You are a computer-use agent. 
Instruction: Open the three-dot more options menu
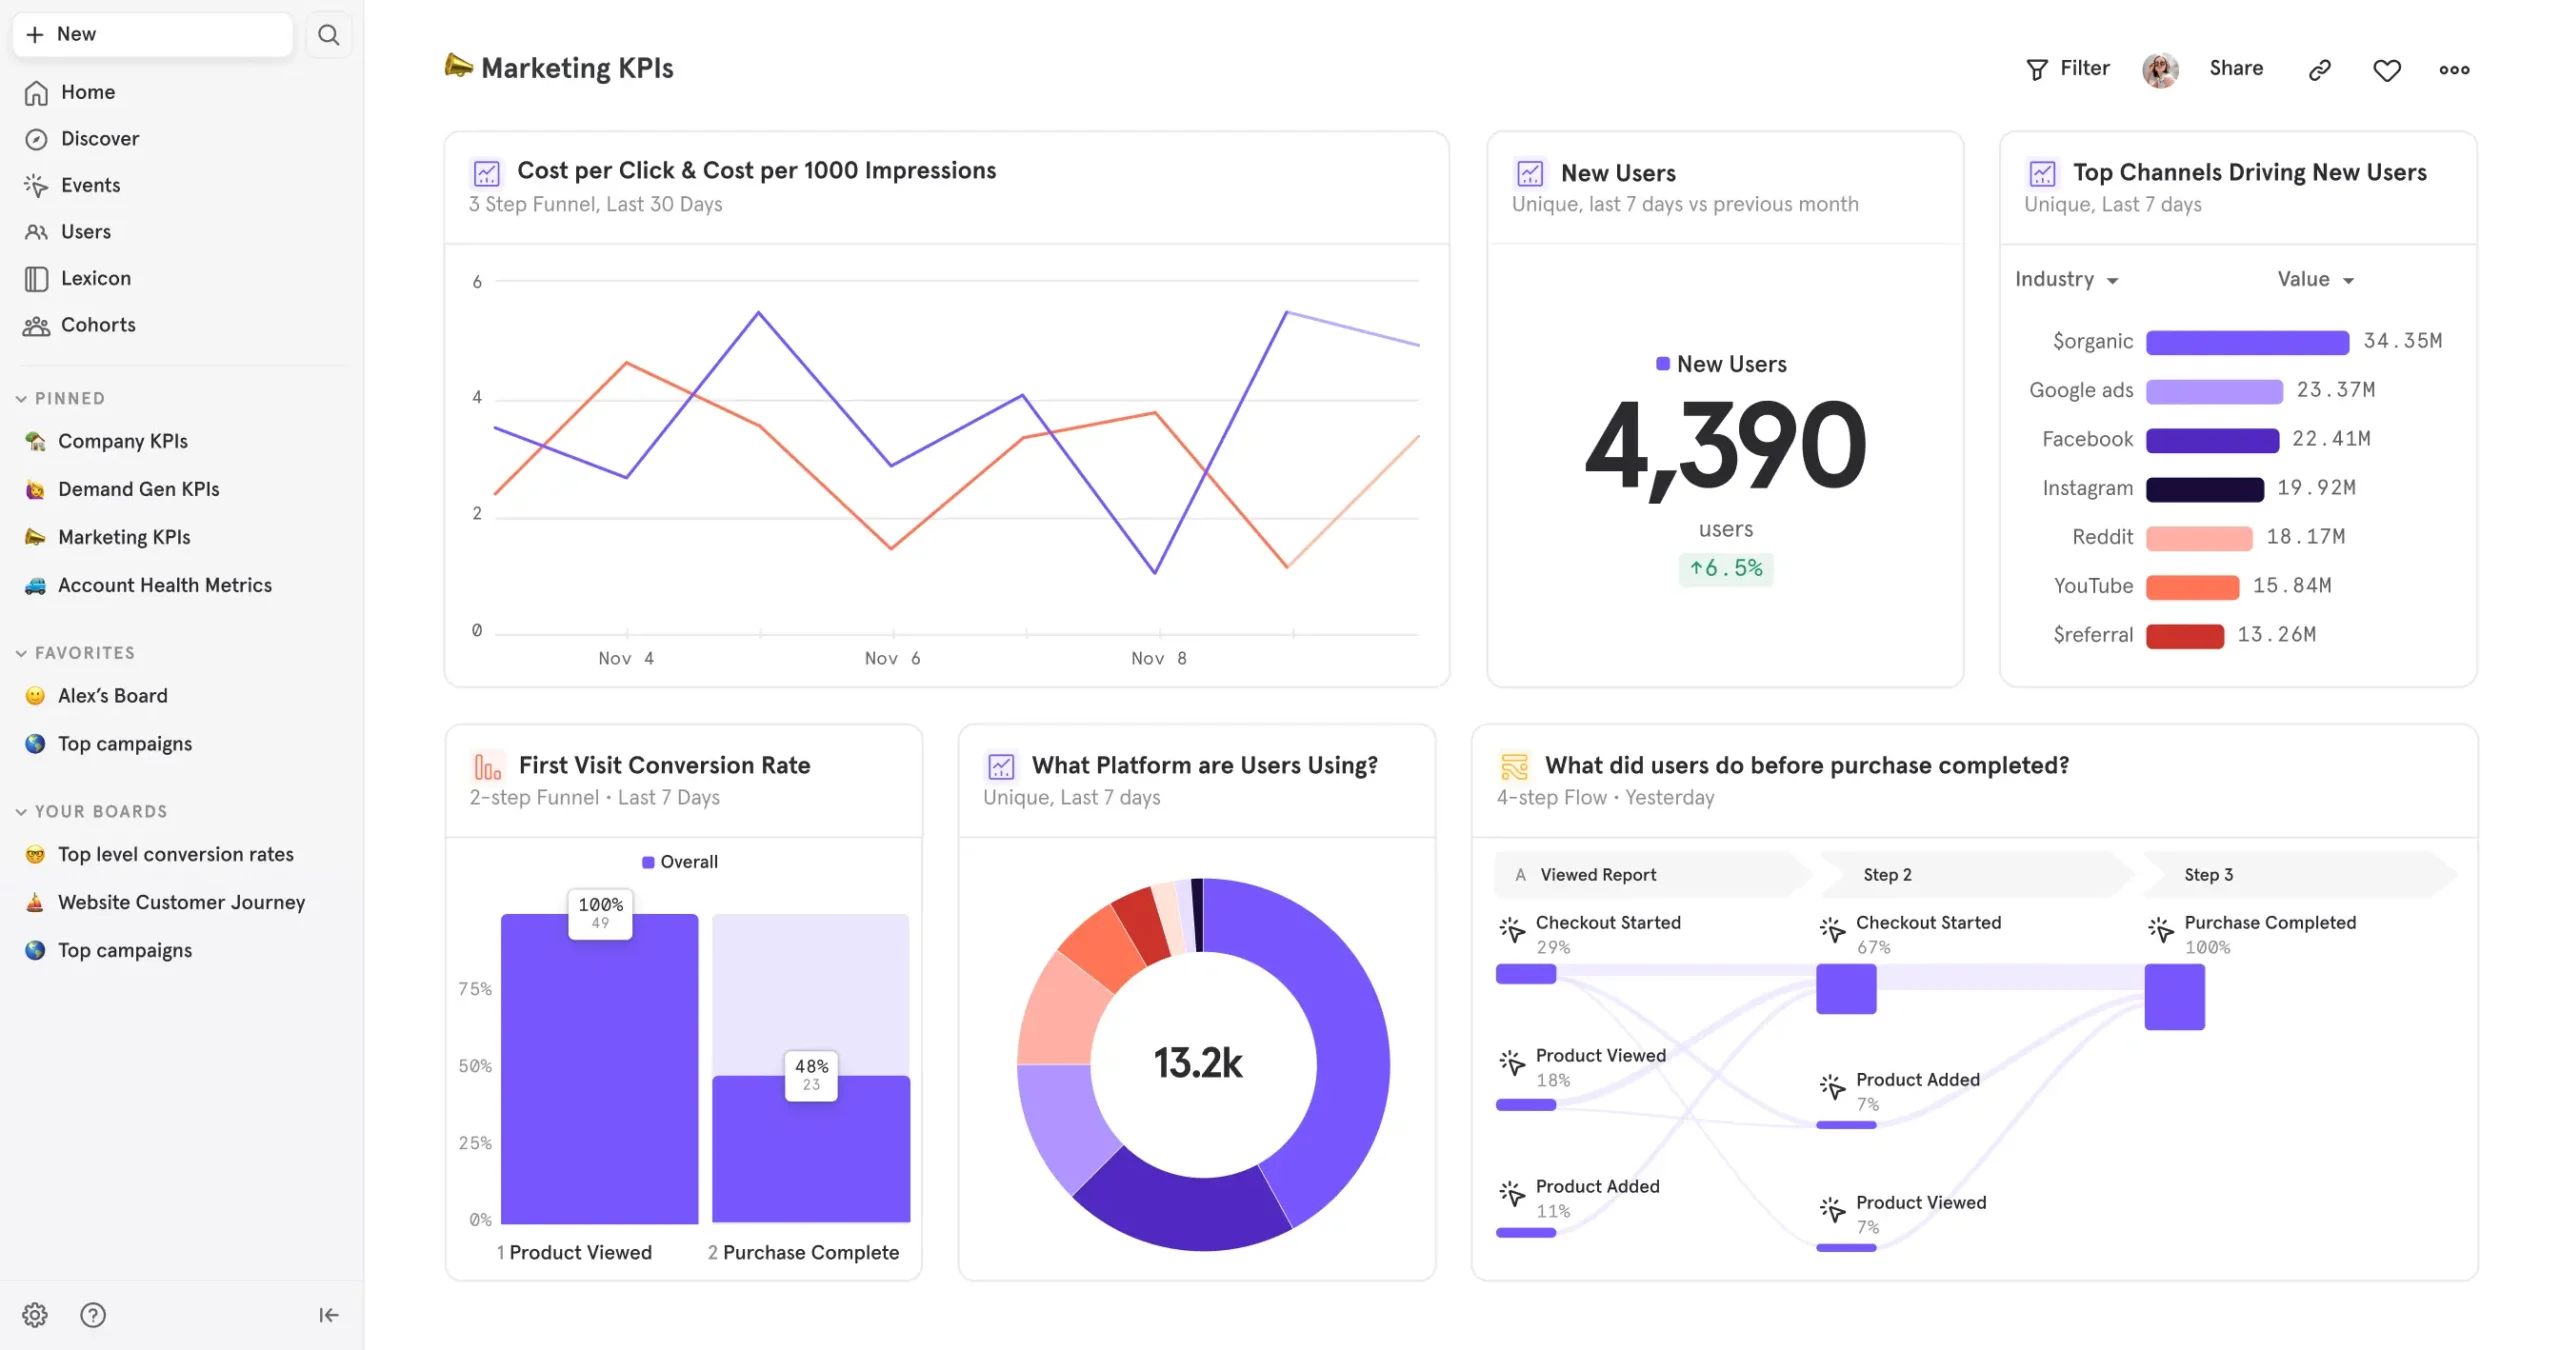tap(2453, 69)
